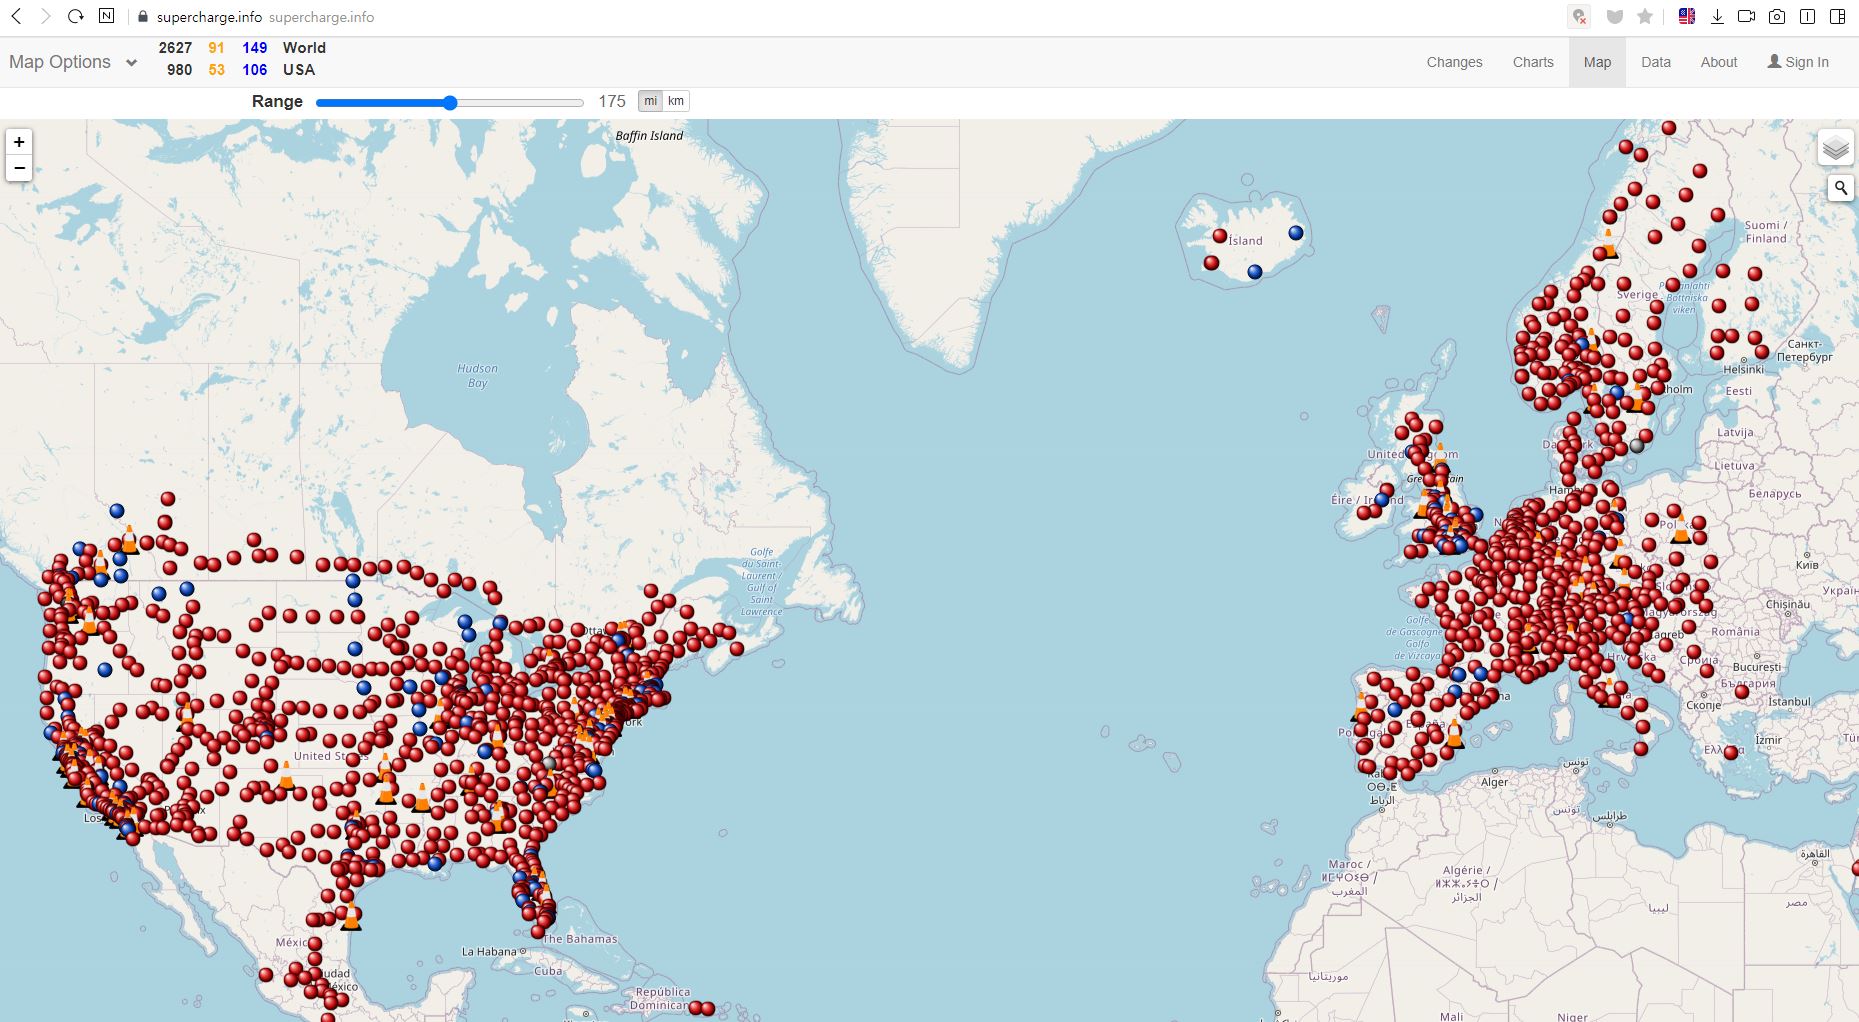Open the browser sidebar panel icon

(x=1837, y=17)
